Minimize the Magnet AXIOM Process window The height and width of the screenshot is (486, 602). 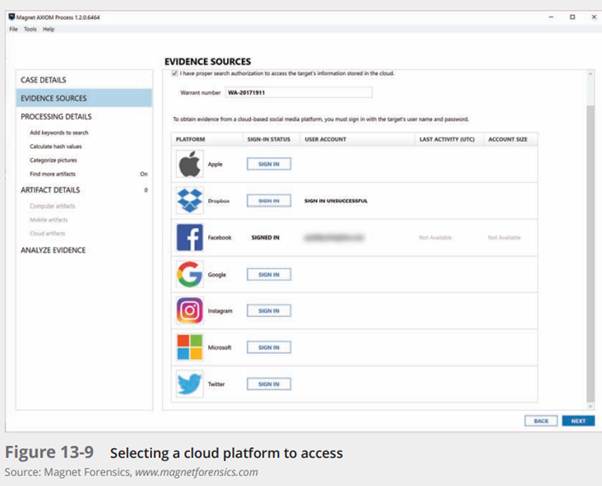click(x=551, y=17)
